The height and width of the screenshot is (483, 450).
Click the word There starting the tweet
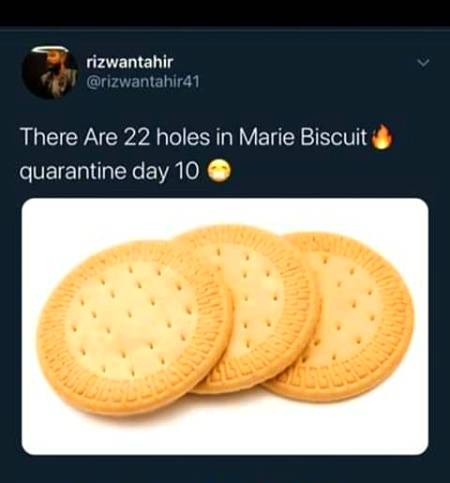pos(49,137)
